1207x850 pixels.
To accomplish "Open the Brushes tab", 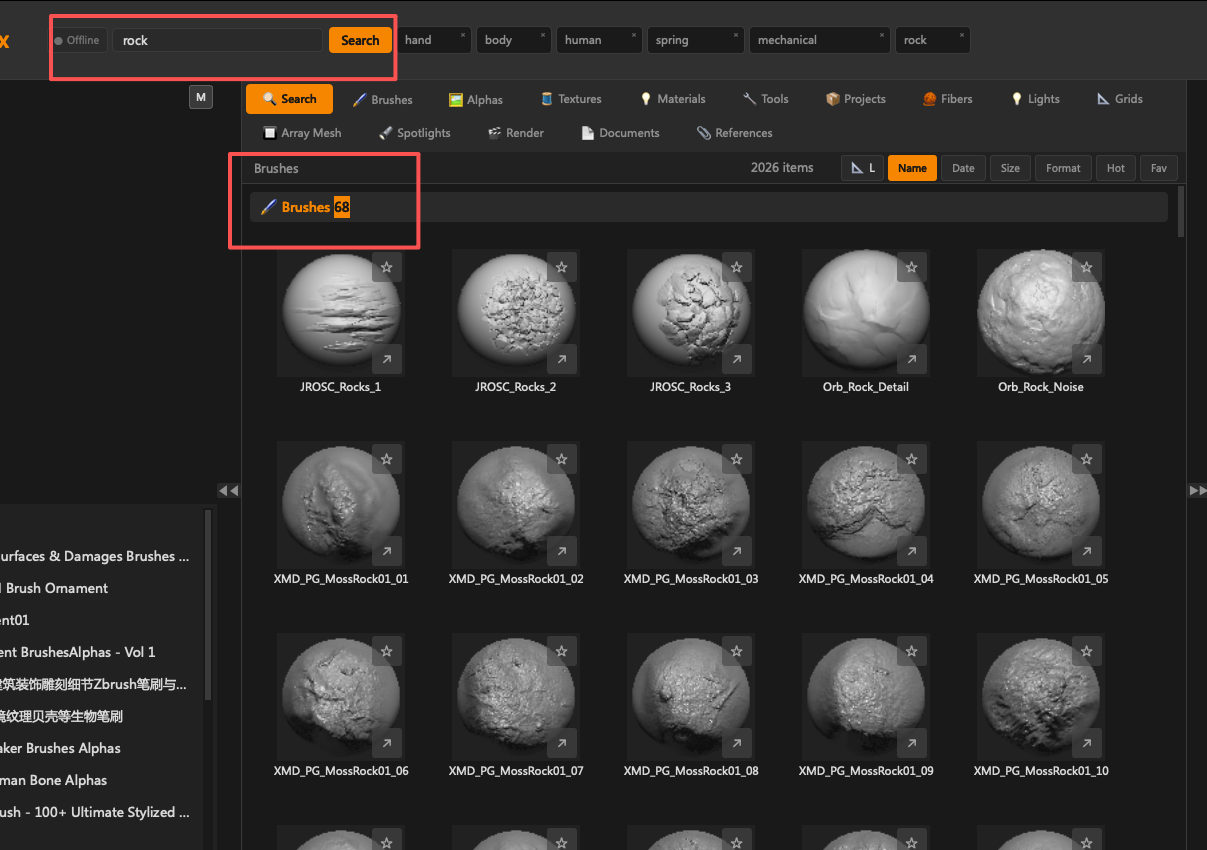I will pyautogui.click(x=383, y=99).
